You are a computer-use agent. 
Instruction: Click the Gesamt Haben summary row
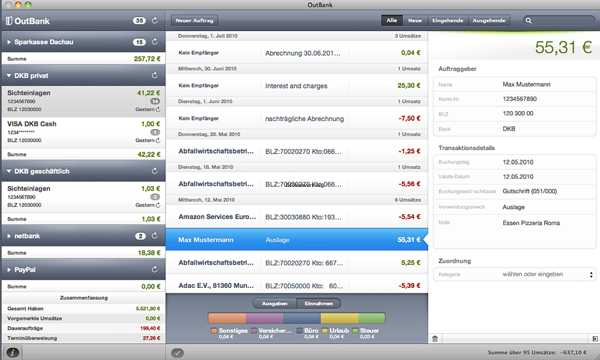83,308
